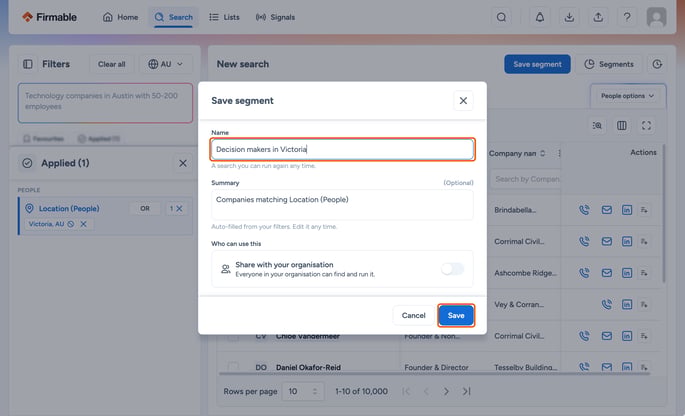Screen dimensions: 685x416
Task: Click the Ashcombe Ridge company cell
Action: pos(525,273)
